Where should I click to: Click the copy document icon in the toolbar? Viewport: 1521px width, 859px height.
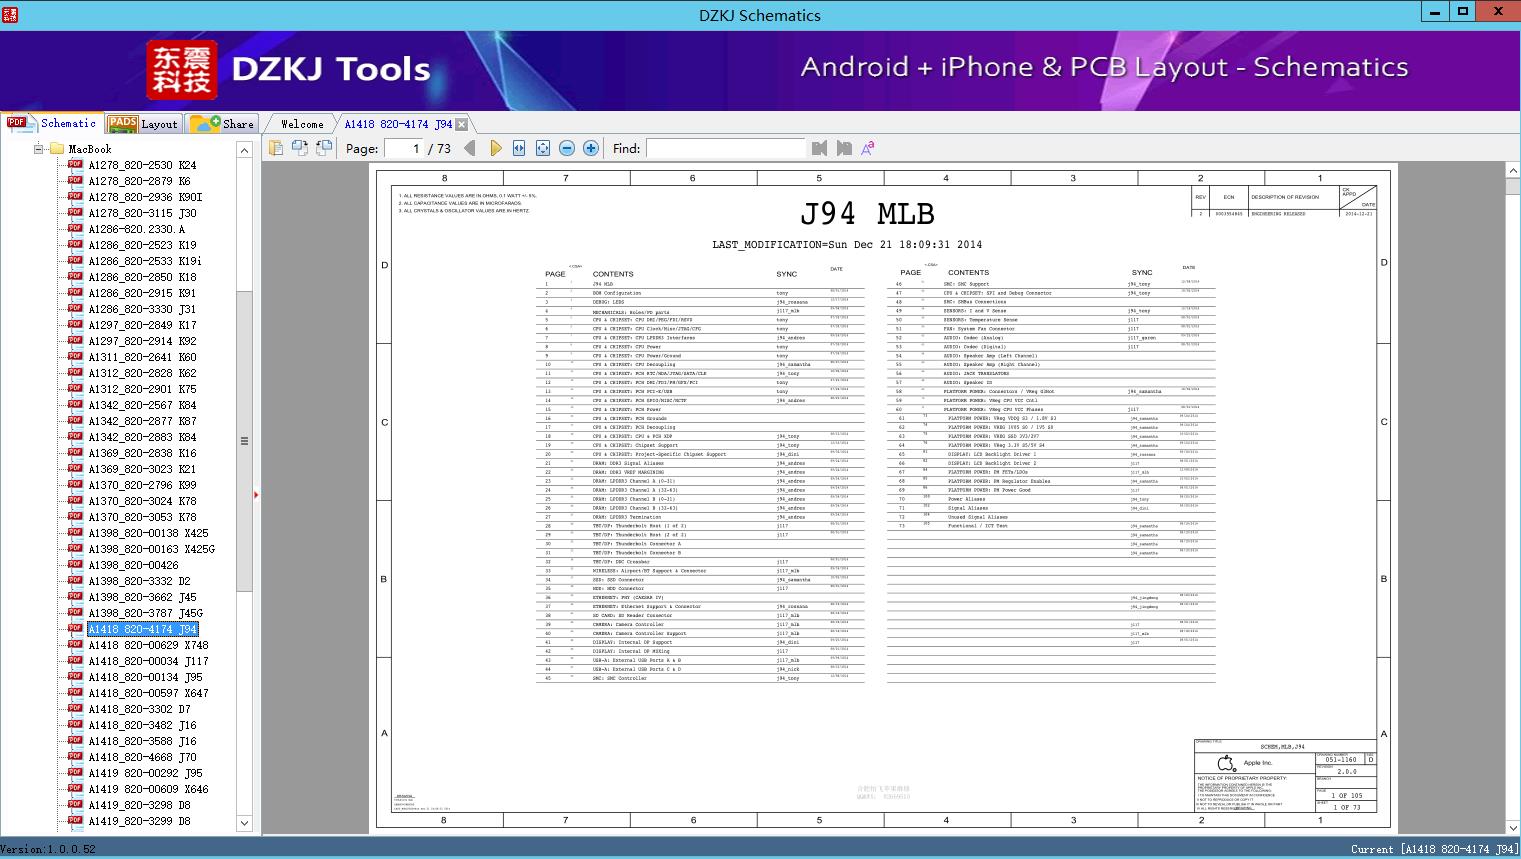[x=276, y=148]
